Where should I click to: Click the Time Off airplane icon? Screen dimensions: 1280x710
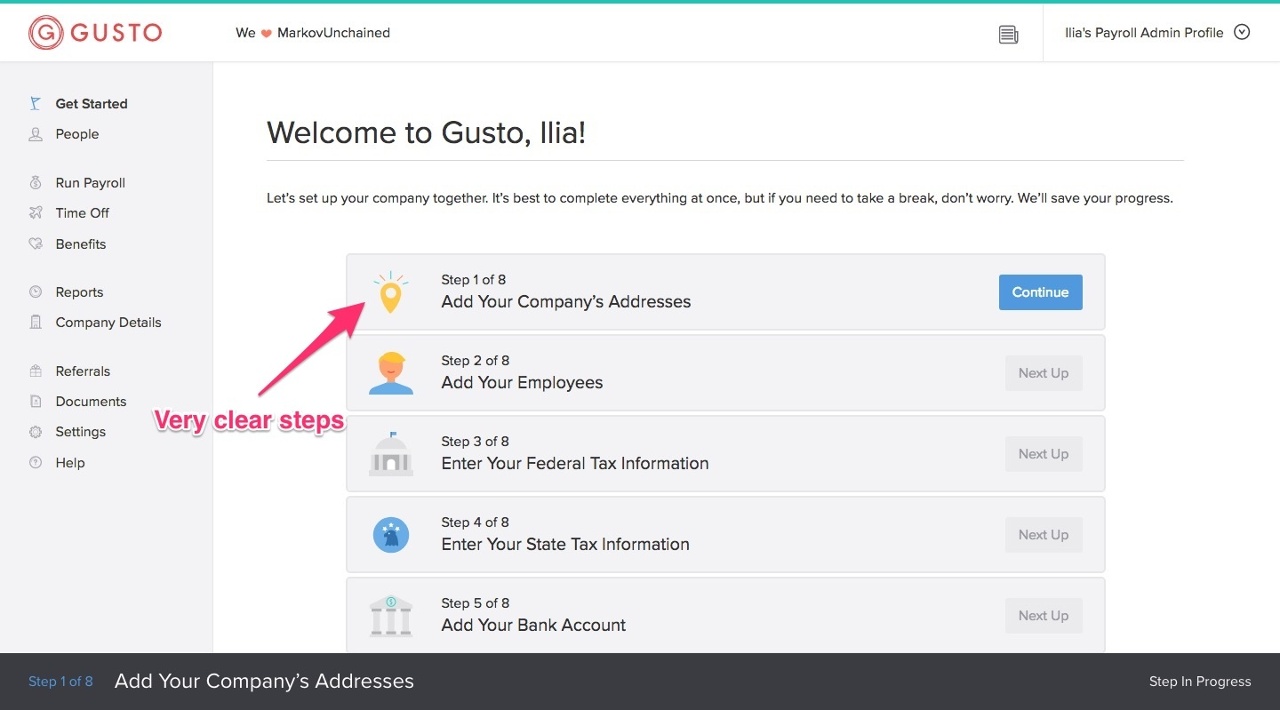pos(36,213)
